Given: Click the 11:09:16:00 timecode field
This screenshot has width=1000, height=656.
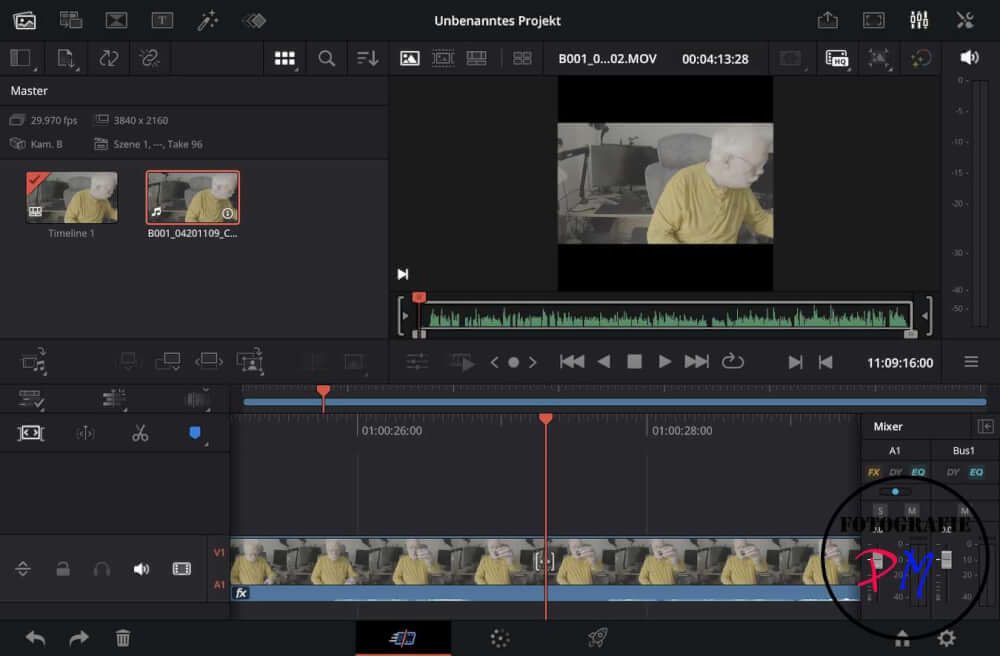Looking at the screenshot, I should [x=900, y=363].
